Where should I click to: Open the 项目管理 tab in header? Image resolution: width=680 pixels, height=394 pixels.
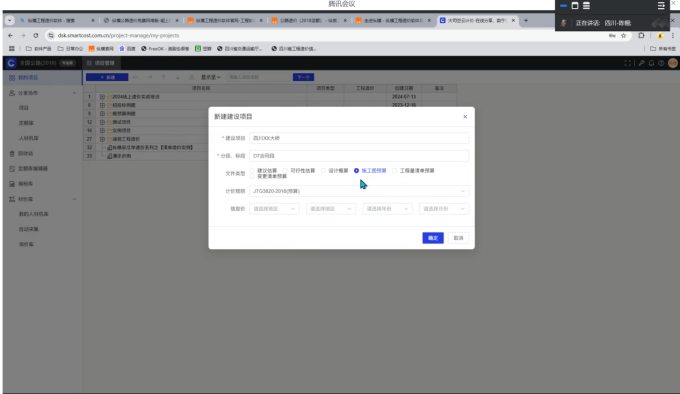pos(101,63)
